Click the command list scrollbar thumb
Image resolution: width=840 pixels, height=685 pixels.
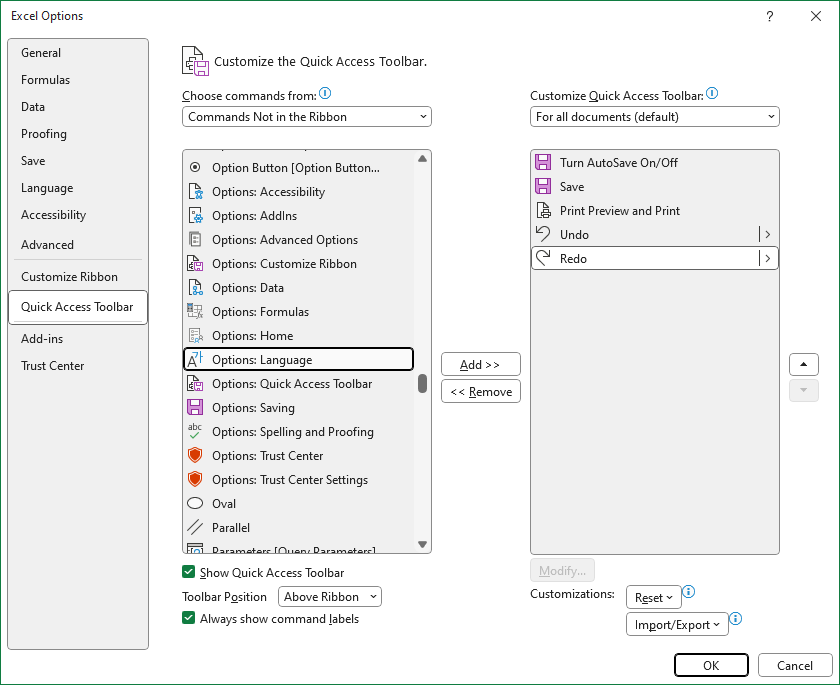point(422,383)
